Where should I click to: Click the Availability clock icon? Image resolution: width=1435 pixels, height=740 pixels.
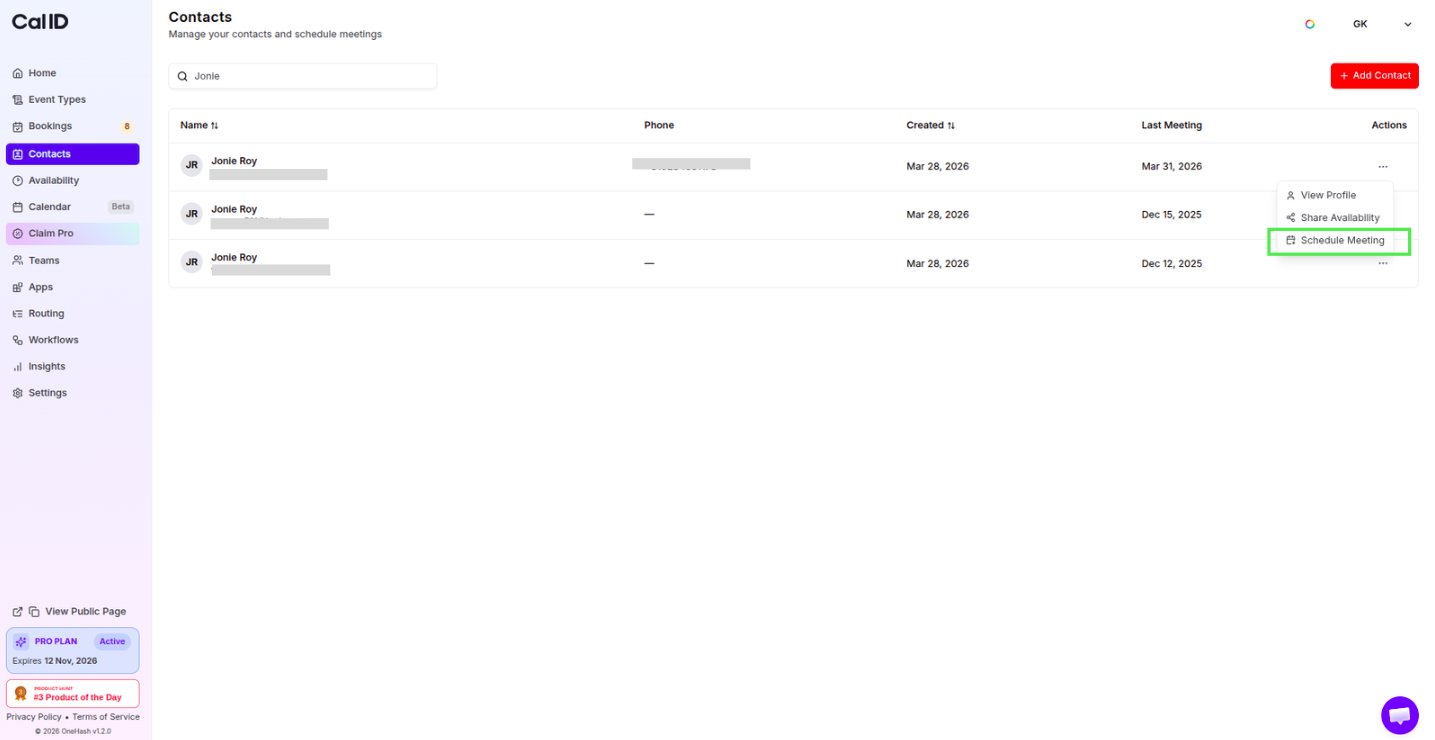(18, 181)
